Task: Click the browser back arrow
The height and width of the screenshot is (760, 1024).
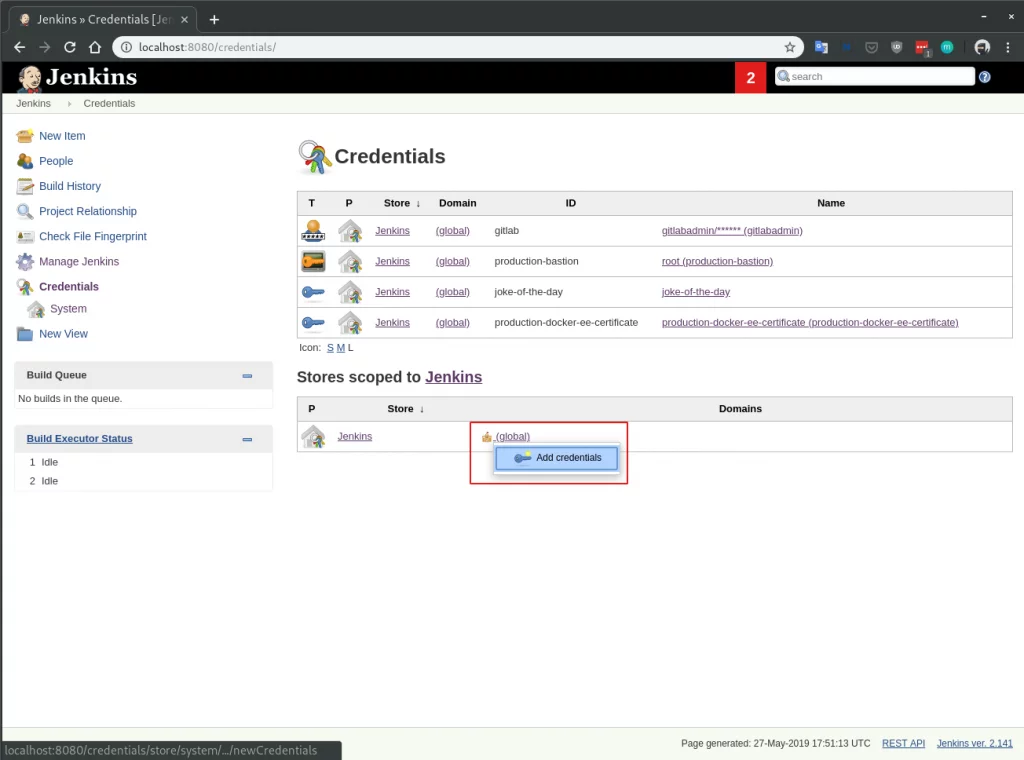Action: coord(20,47)
